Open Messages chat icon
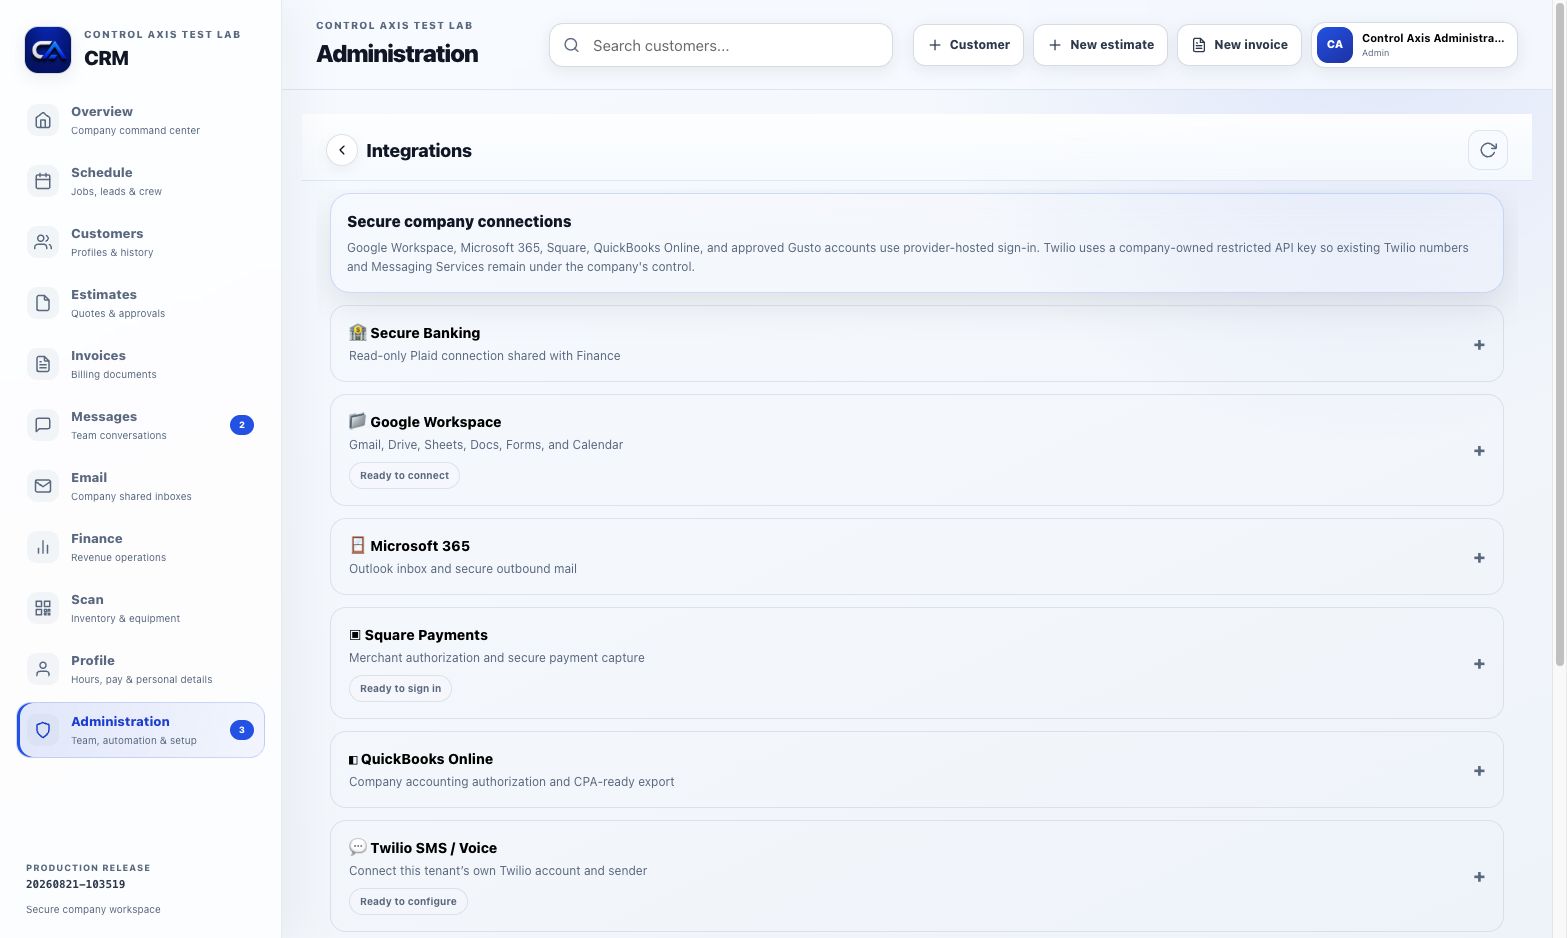Image resolution: width=1567 pixels, height=938 pixels. 43,425
